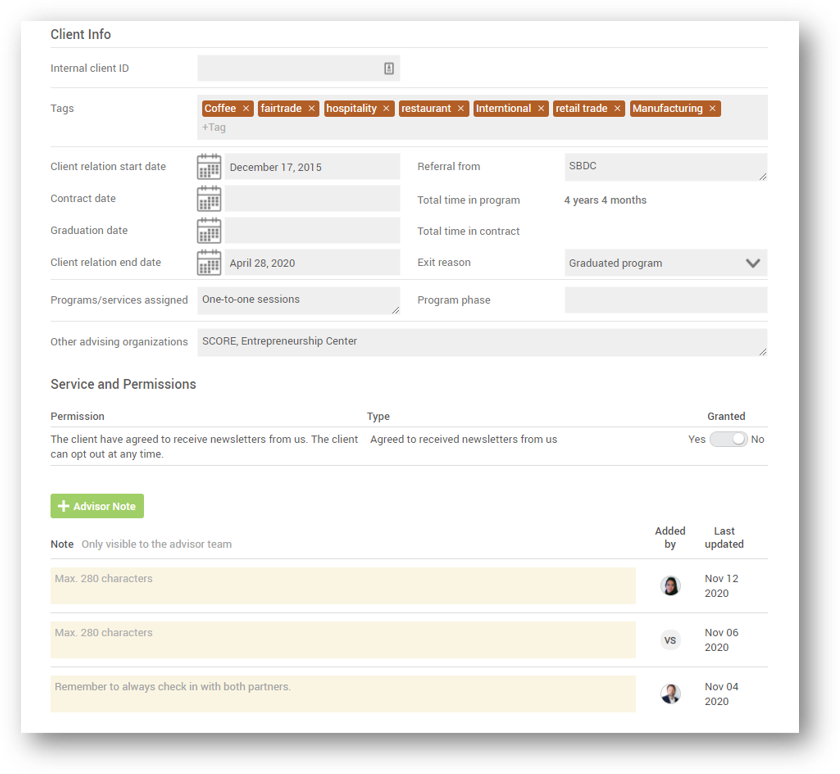Screen dimensions: 840x774
Task: Click the Nov 04 2020 date
Action: coord(721,694)
